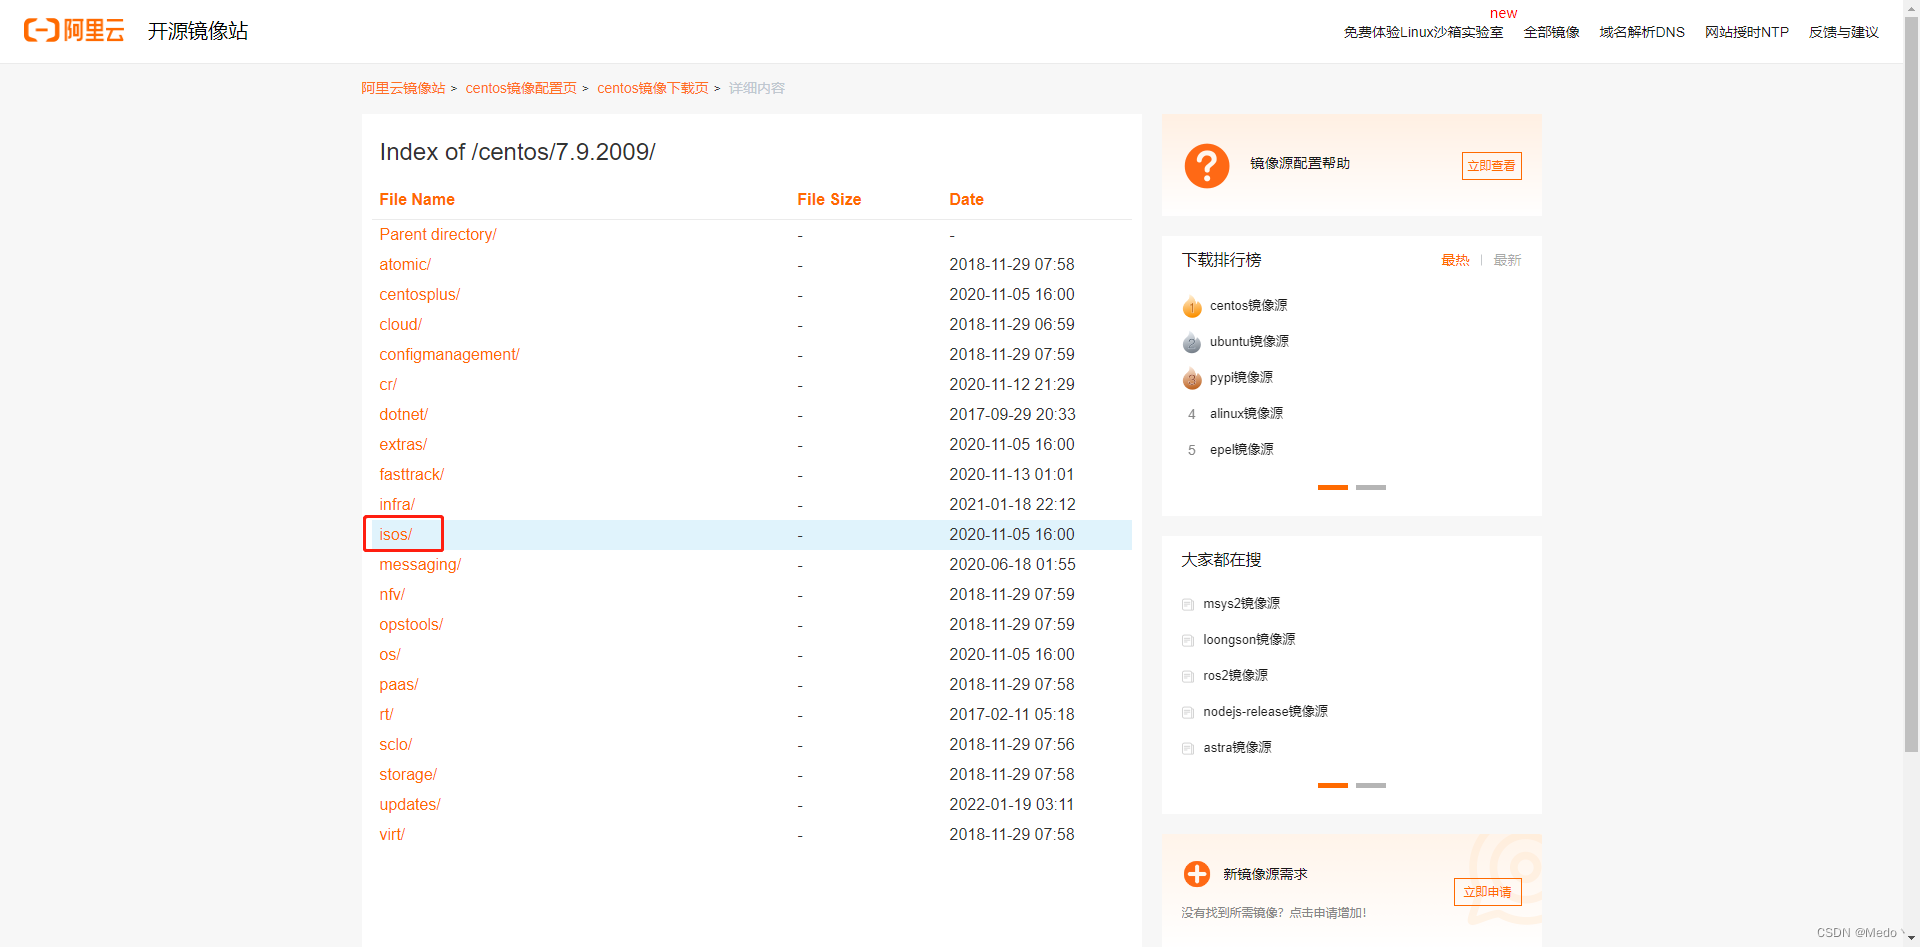Click the gold rank medal beside centos镜像源
The width and height of the screenshot is (1920, 947).
[1192, 306]
